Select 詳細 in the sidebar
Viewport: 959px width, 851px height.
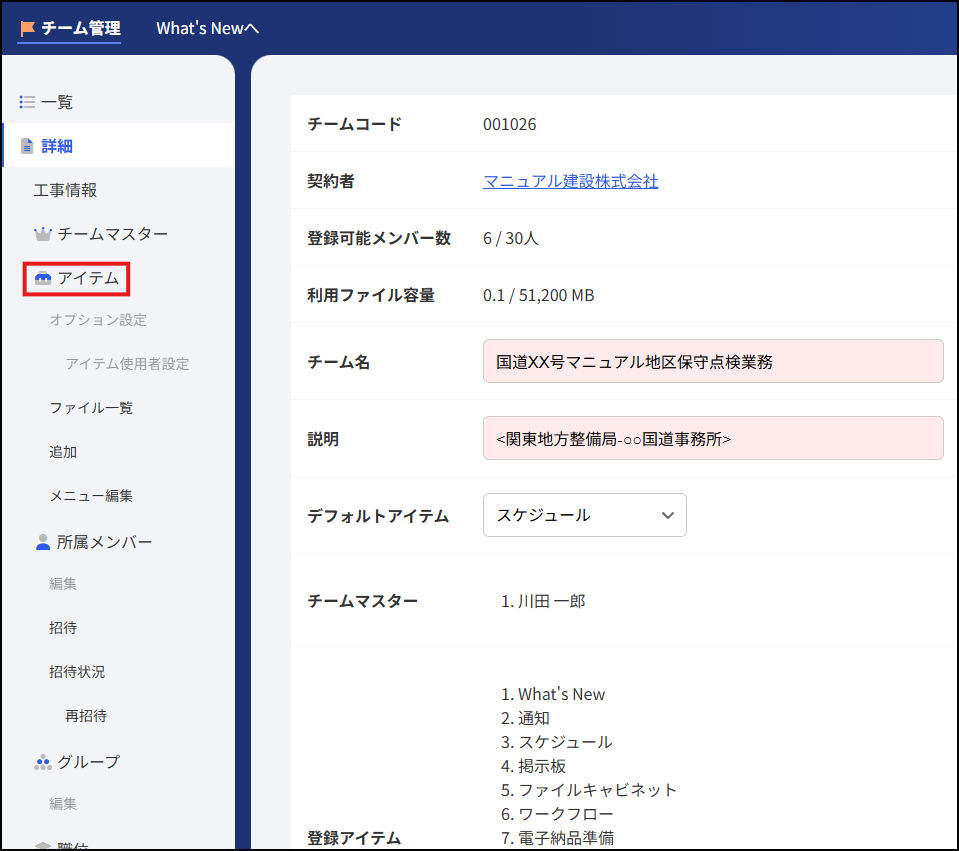click(x=119, y=146)
